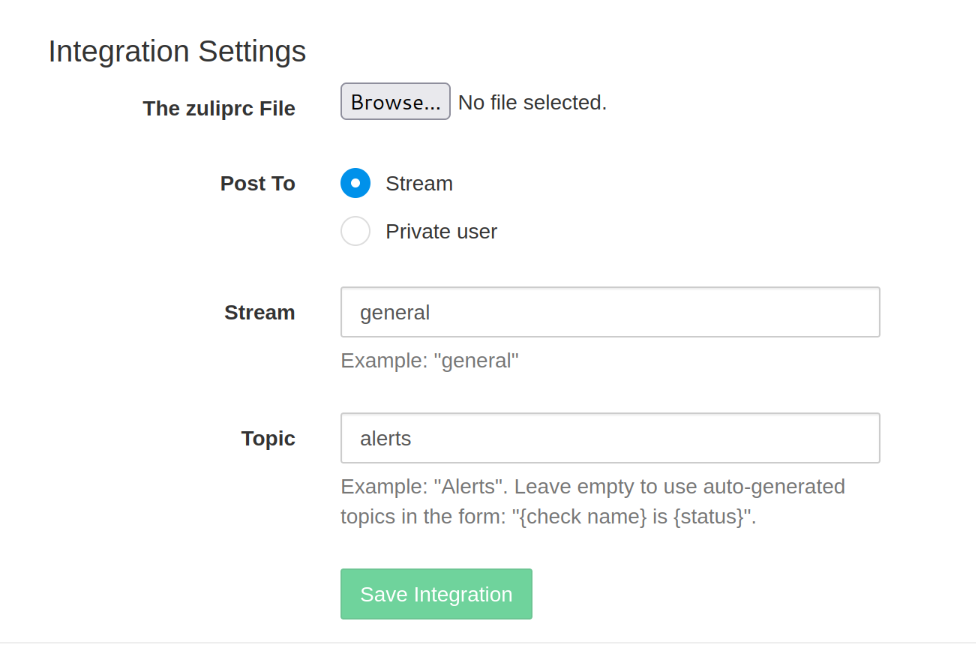Click the "The zuliprc File" label

click(x=219, y=108)
